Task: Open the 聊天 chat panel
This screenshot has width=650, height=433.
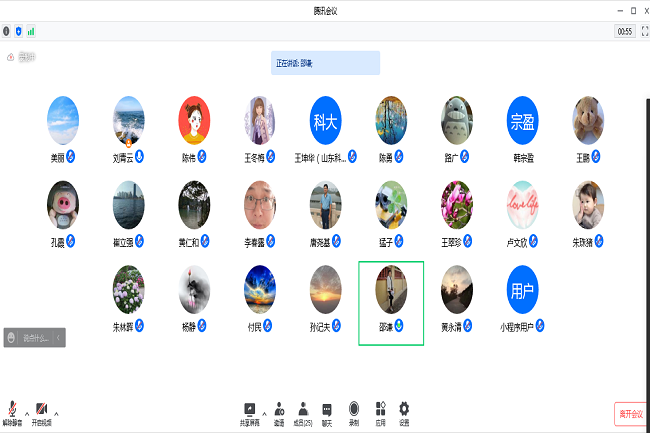Action: tap(327, 411)
